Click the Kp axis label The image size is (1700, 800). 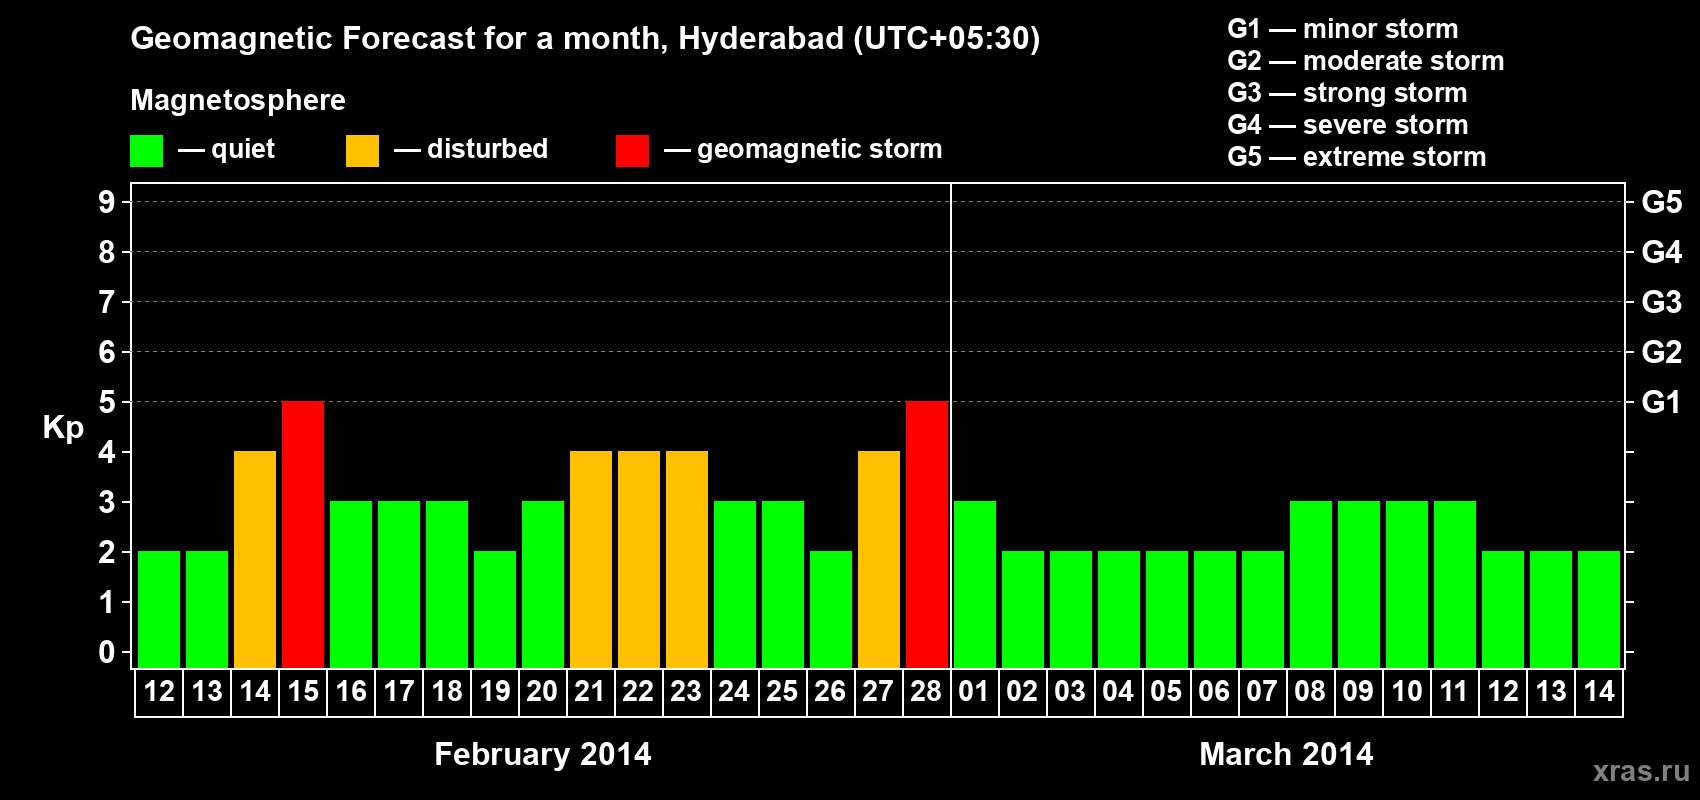(63, 428)
